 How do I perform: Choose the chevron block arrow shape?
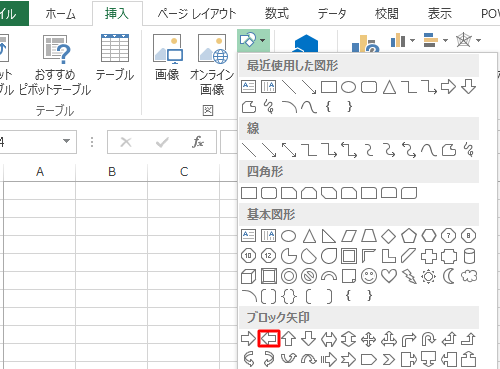point(389,359)
